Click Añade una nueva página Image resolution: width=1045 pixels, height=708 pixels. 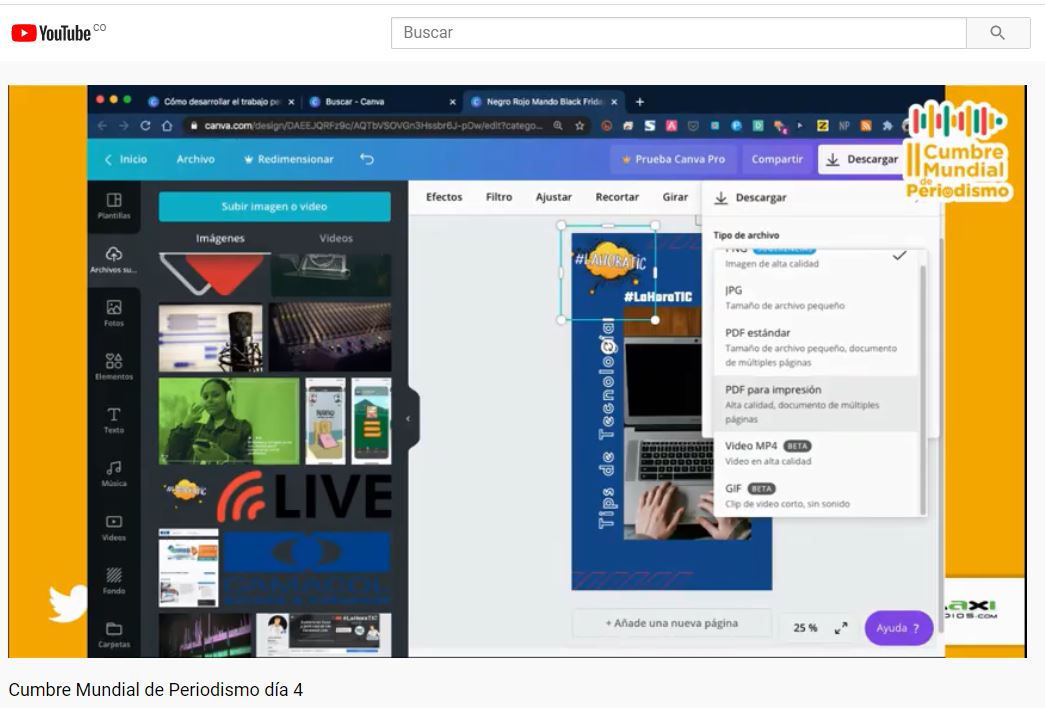click(672, 623)
